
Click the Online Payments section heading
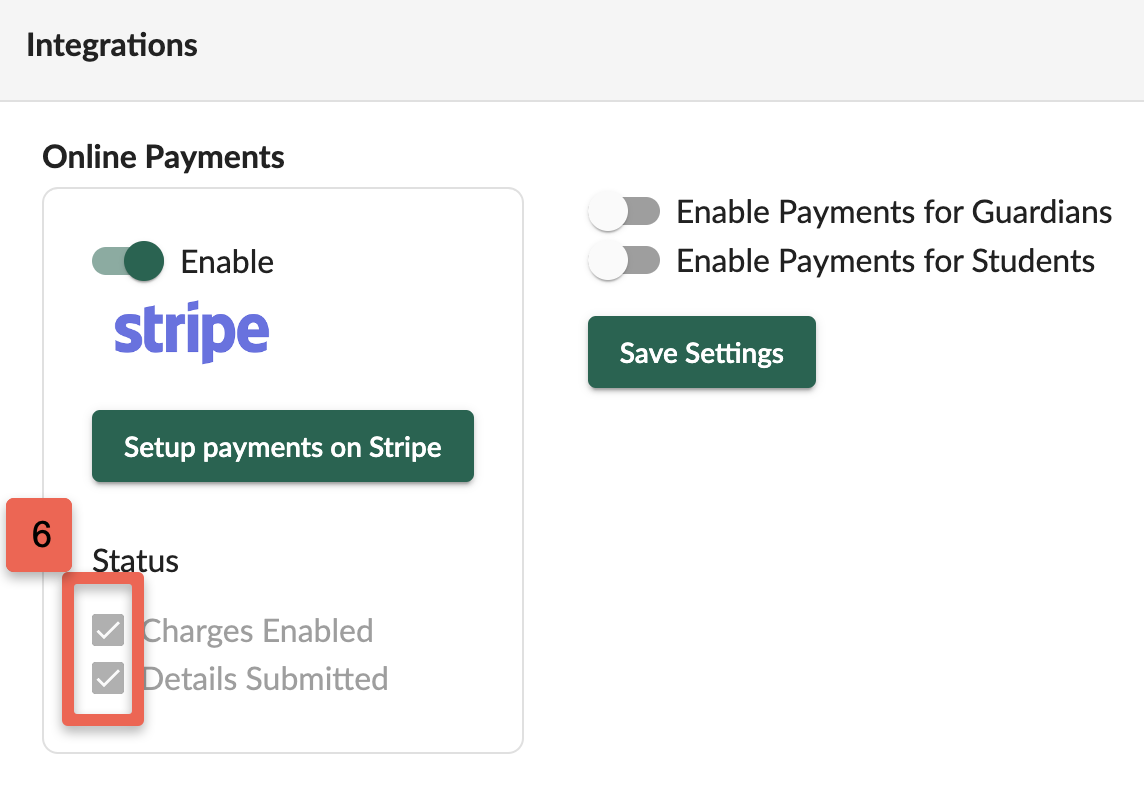pos(163,157)
